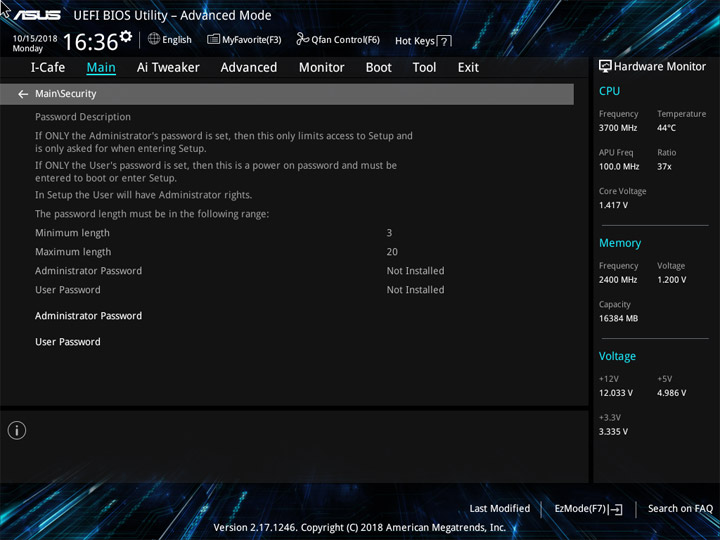
Task: Click APU Freq value 100.0 MHz
Action: 619,167
